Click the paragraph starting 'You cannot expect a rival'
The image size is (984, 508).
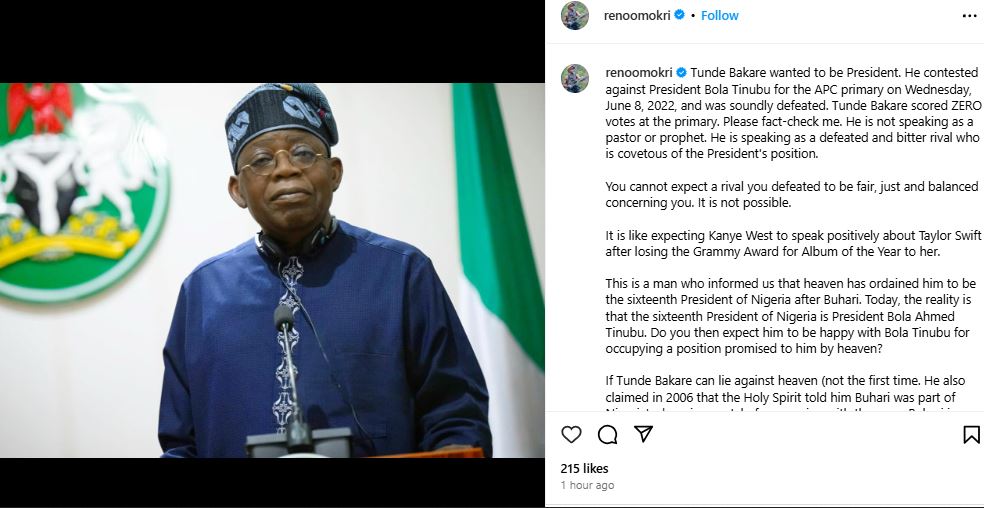click(780, 194)
